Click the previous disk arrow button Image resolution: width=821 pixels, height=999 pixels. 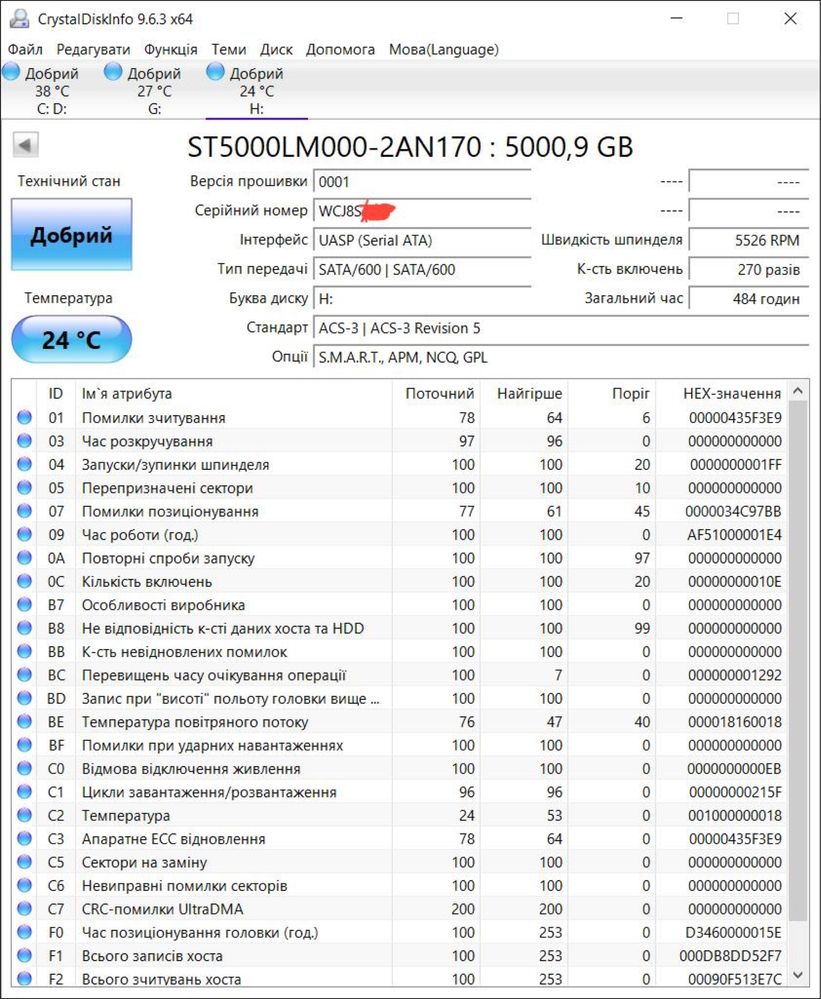(x=25, y=145)
